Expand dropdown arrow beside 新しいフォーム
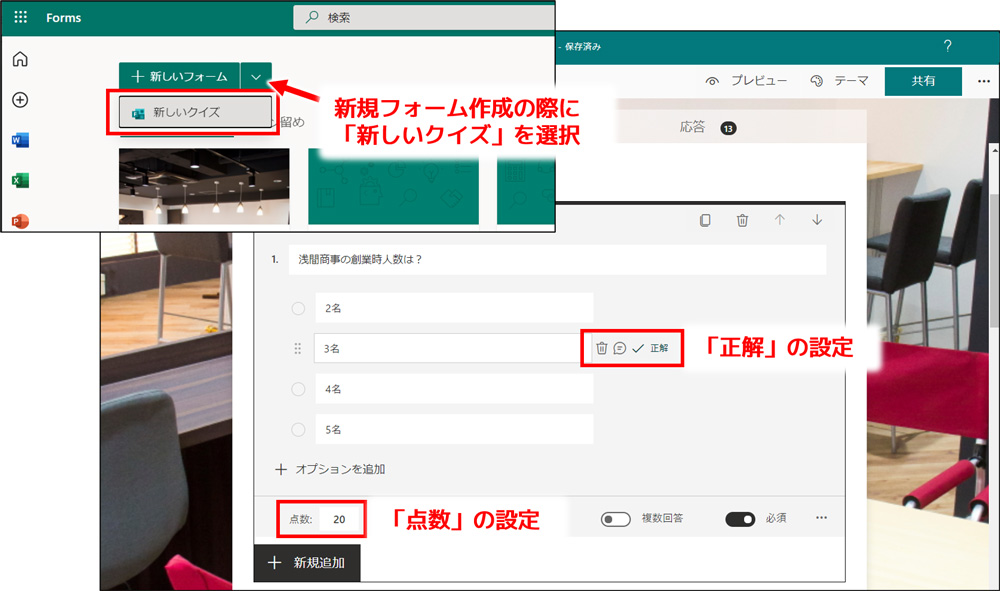The width and height of the screenshot is (1000, 591). pyautogui.click(x=257, y=76)
